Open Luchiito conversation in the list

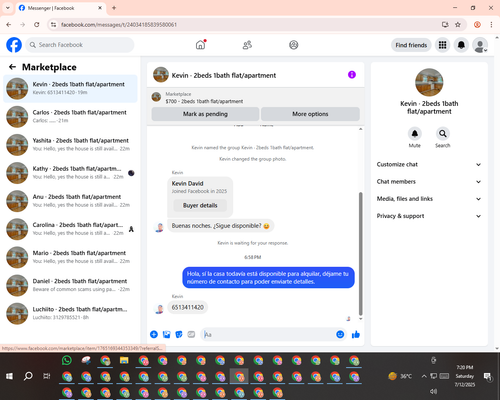70,313
